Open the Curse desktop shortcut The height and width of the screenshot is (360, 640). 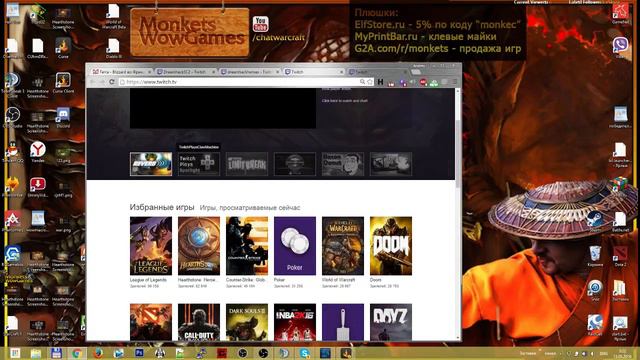pyautogui.click(x=63, y=48)
